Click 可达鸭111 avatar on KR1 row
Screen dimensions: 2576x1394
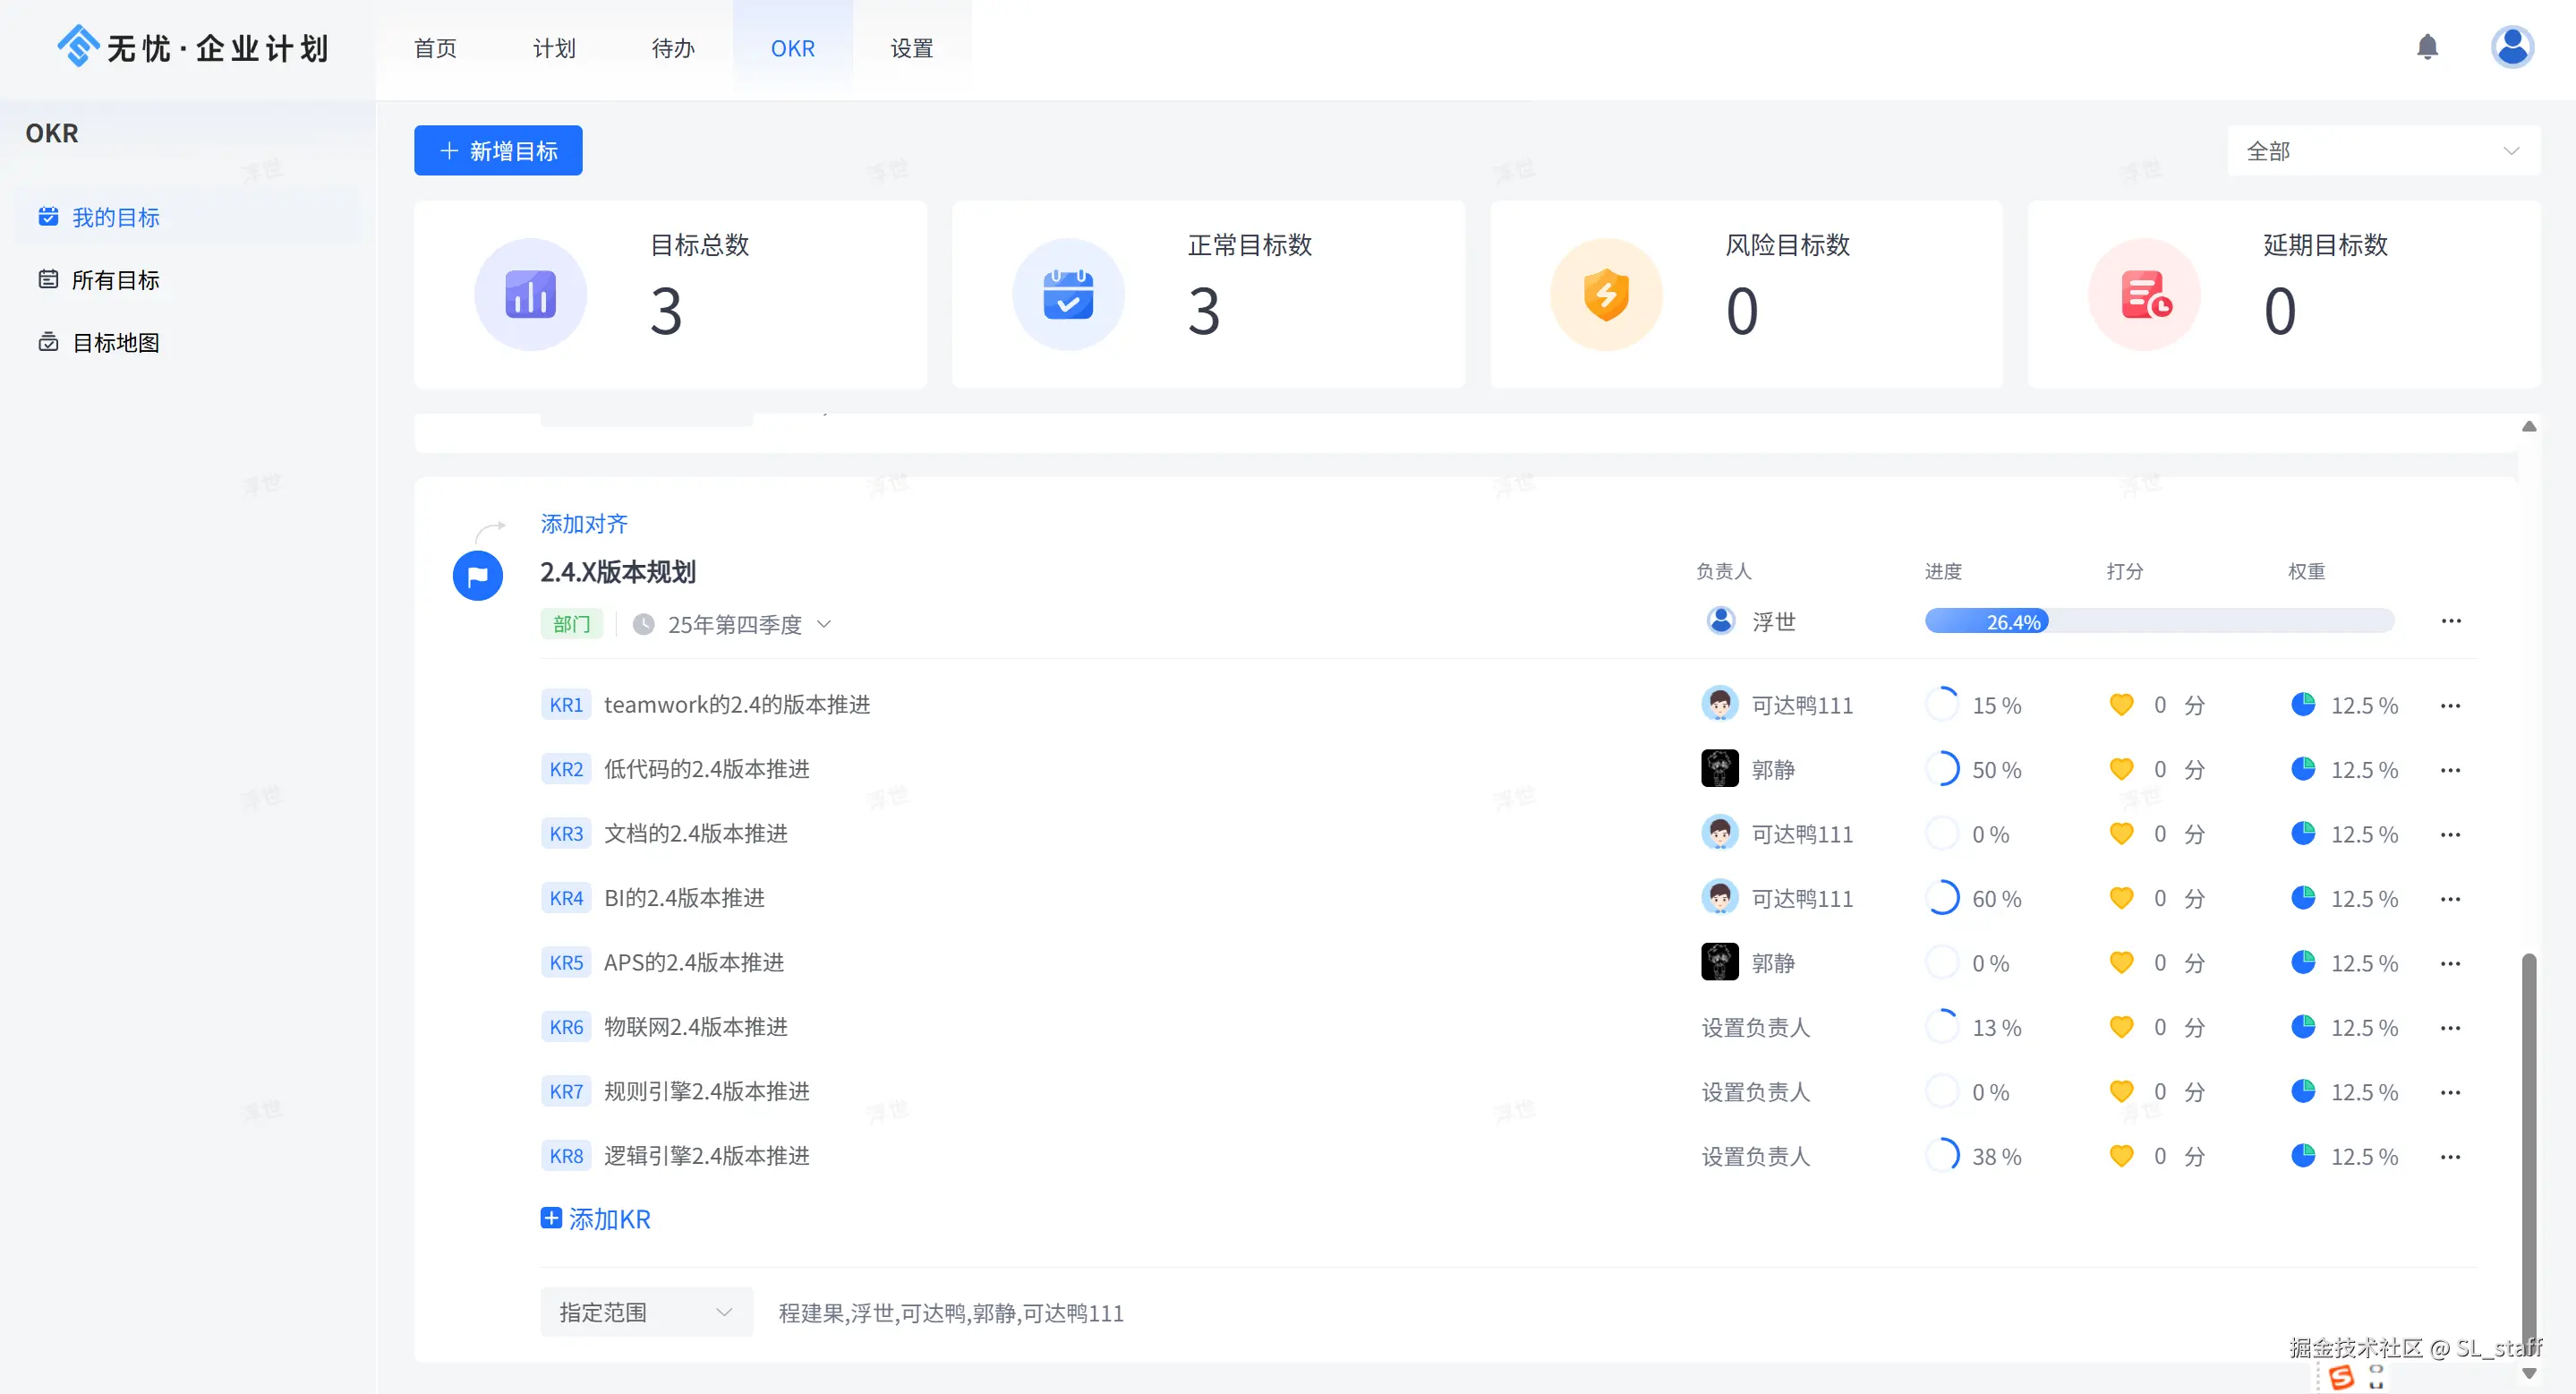(1719, 705)
